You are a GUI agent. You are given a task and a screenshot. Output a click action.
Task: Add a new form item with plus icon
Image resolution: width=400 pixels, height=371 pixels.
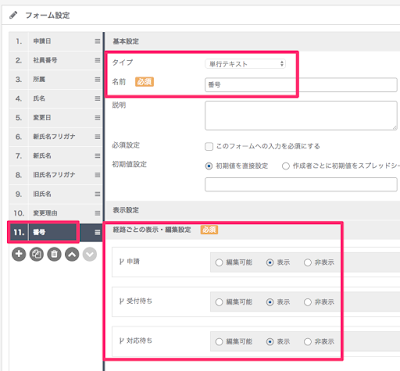(x=19, y=254)
